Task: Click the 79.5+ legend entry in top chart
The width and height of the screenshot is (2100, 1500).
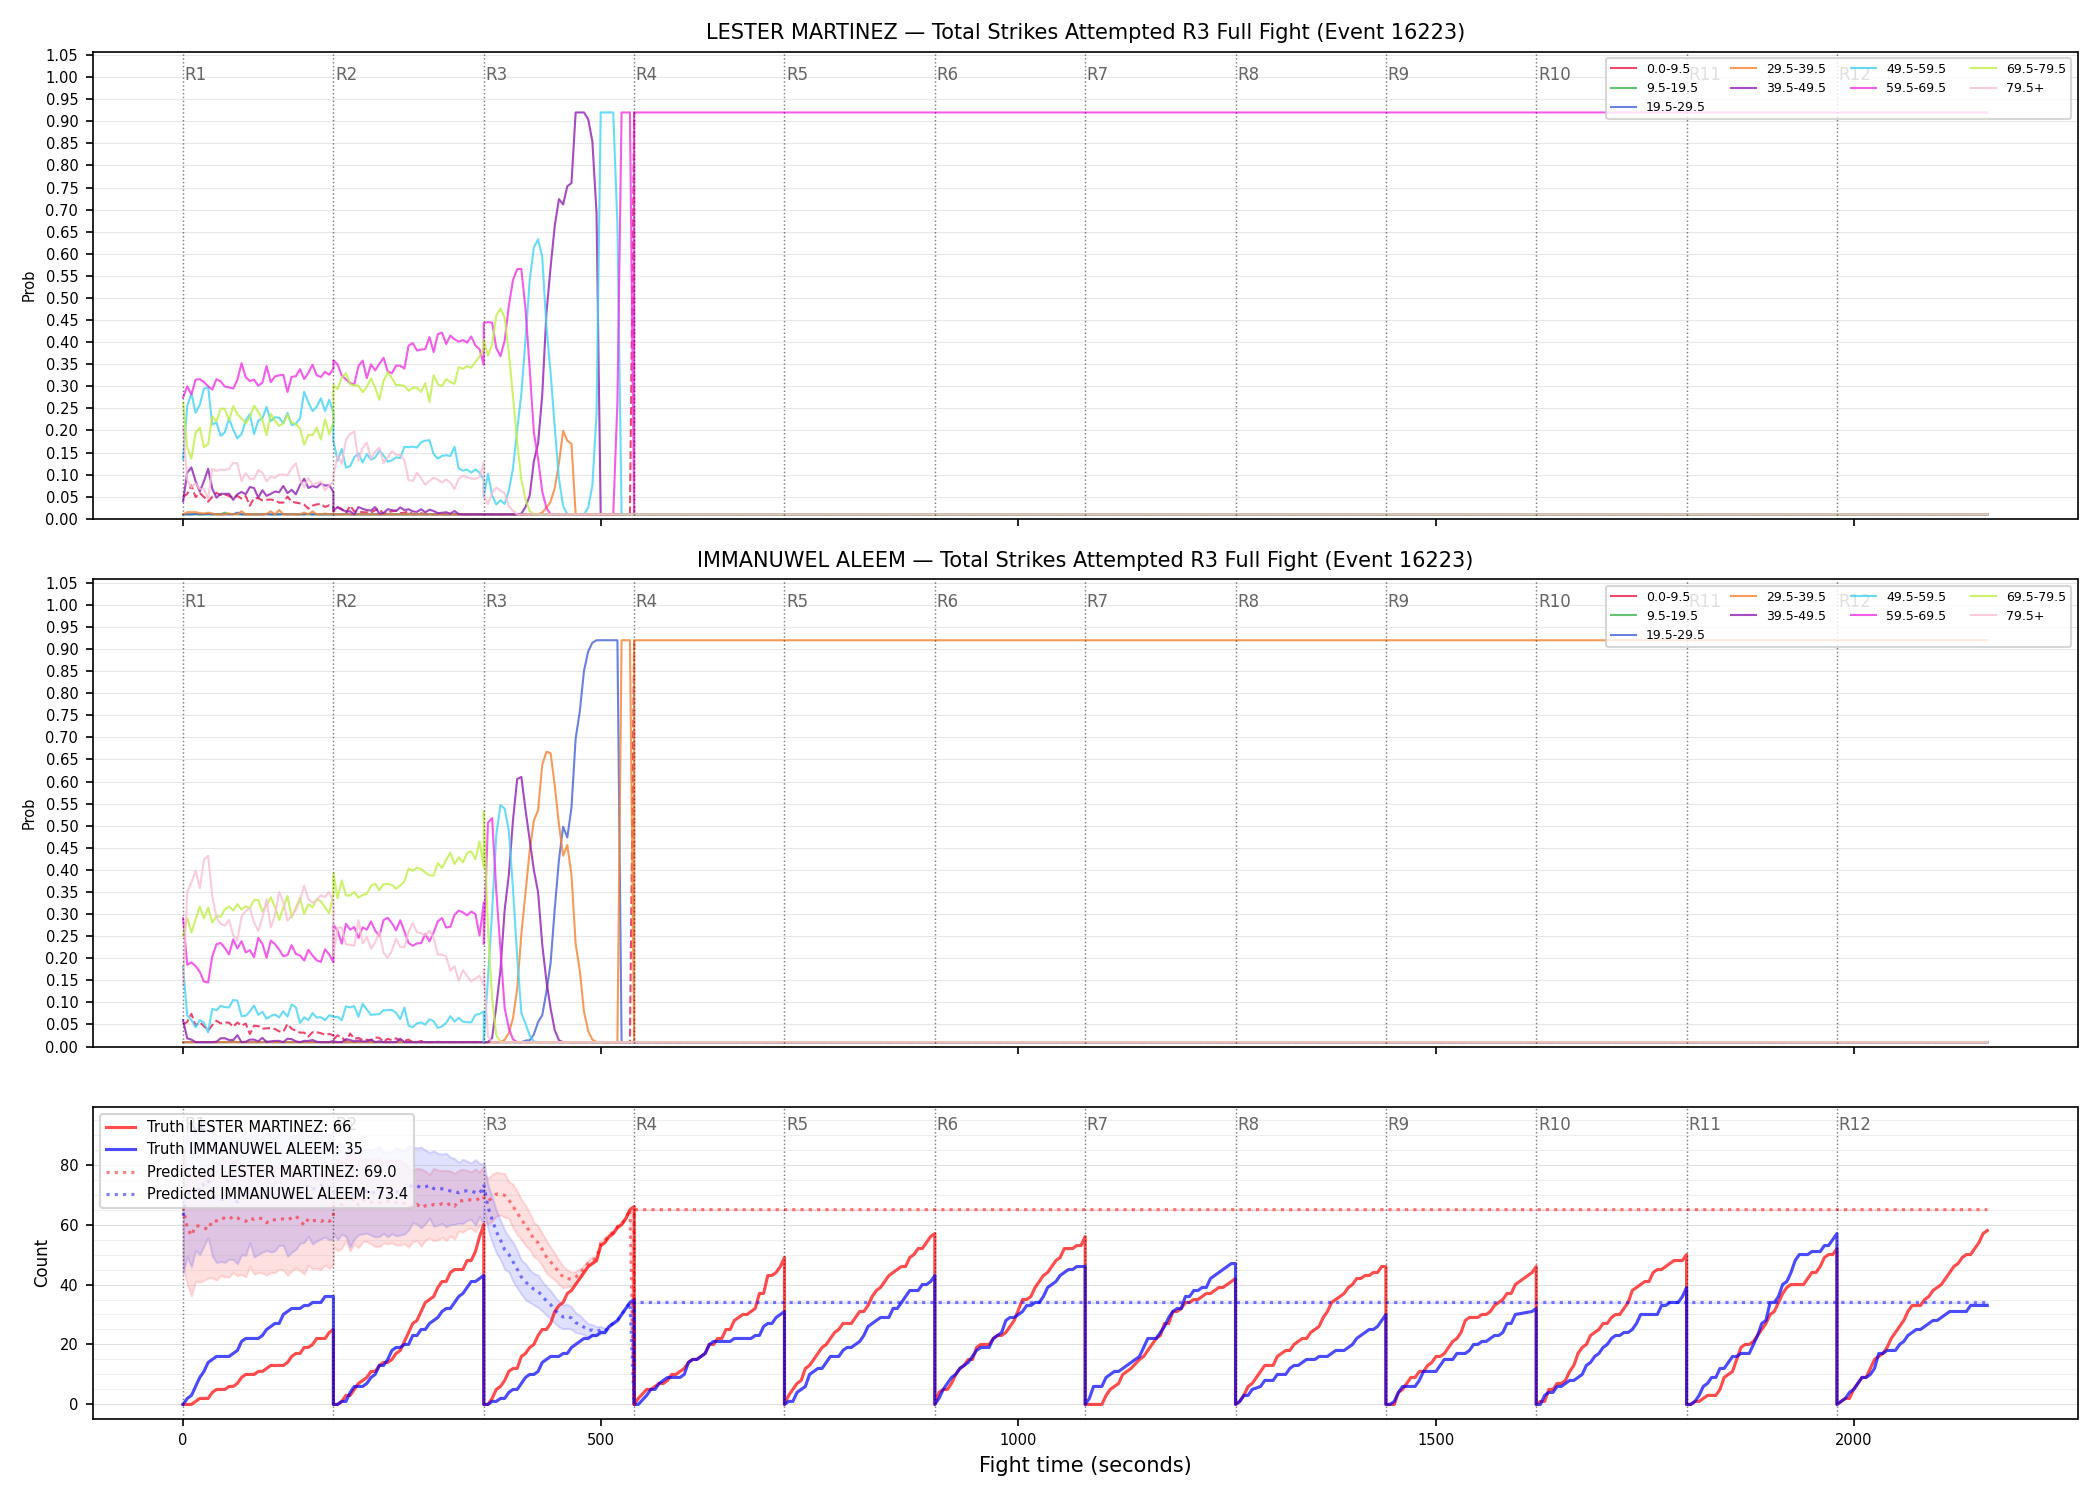Action: (x=2008, y=88)
